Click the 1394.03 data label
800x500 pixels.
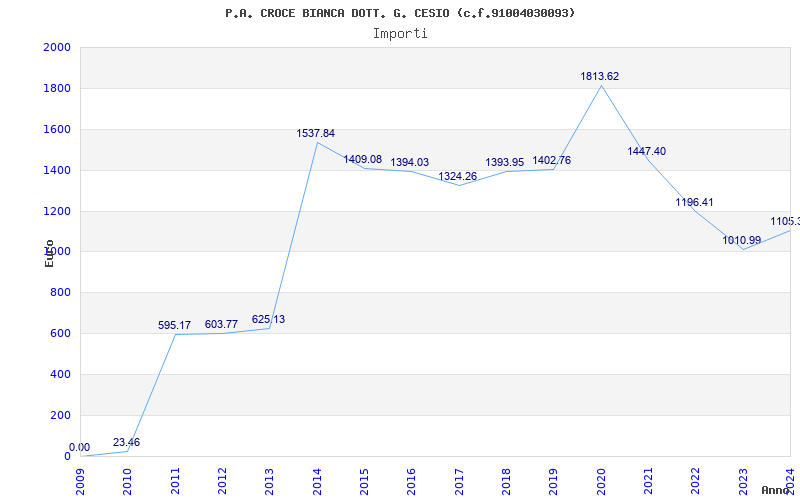410,162
